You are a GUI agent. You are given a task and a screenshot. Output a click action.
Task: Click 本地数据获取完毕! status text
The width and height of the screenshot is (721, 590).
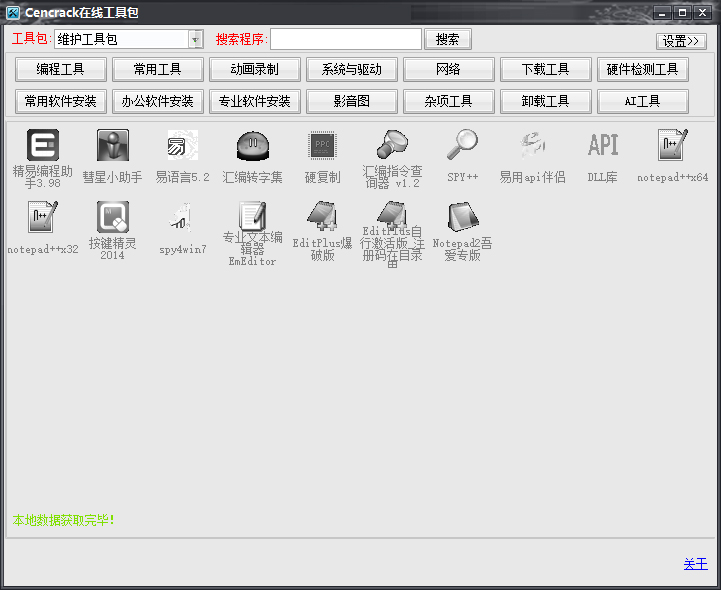click(63, 521)
